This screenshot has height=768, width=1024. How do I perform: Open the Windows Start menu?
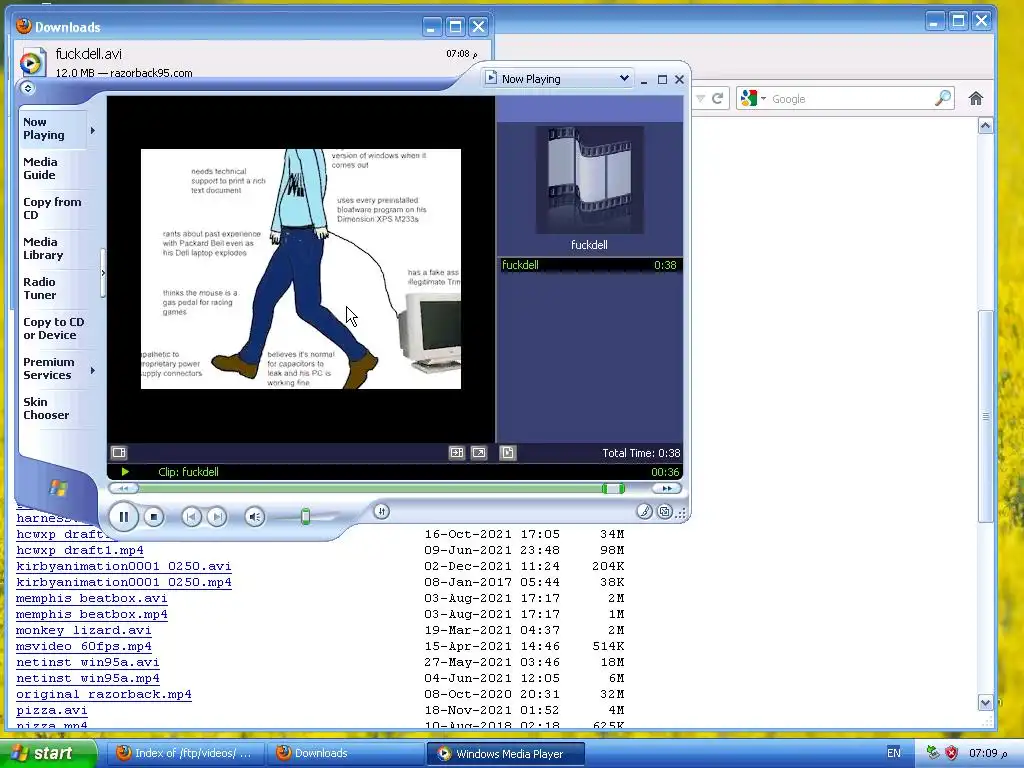point(48,753)
